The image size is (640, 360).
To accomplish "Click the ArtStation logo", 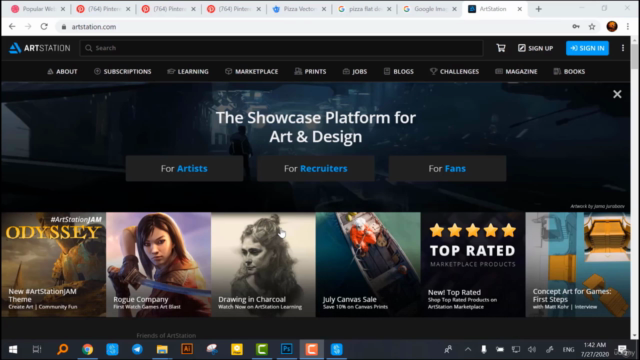I will [x=40, y=48].
